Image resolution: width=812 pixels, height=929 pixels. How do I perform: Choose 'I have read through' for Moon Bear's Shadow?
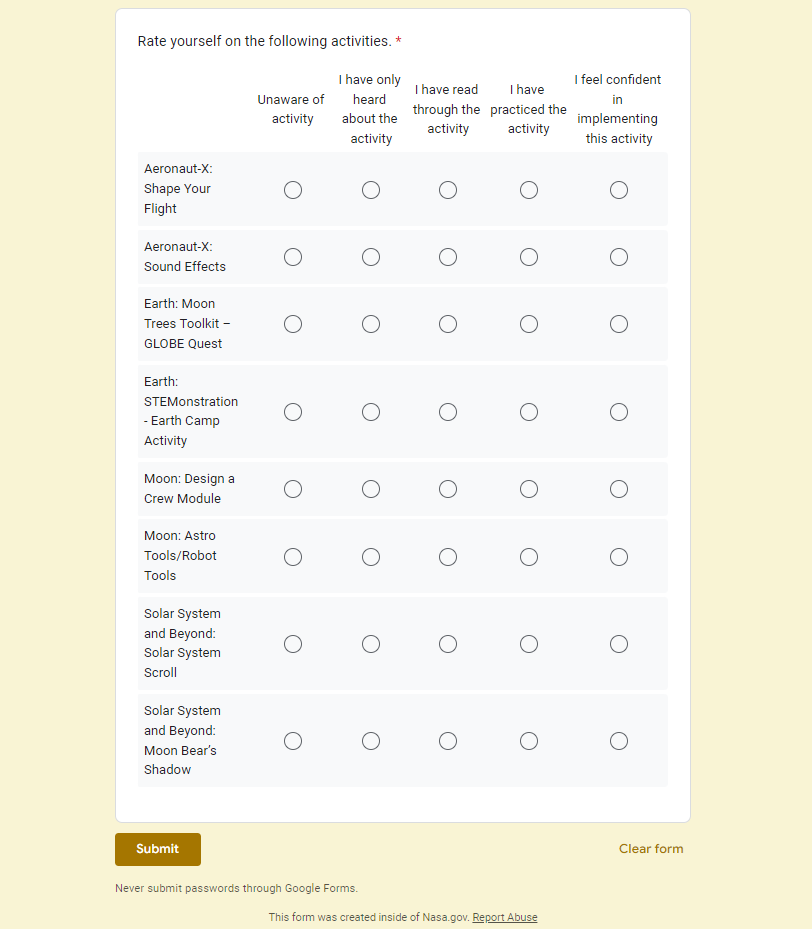pyautogui.click(x=448, y=741)
